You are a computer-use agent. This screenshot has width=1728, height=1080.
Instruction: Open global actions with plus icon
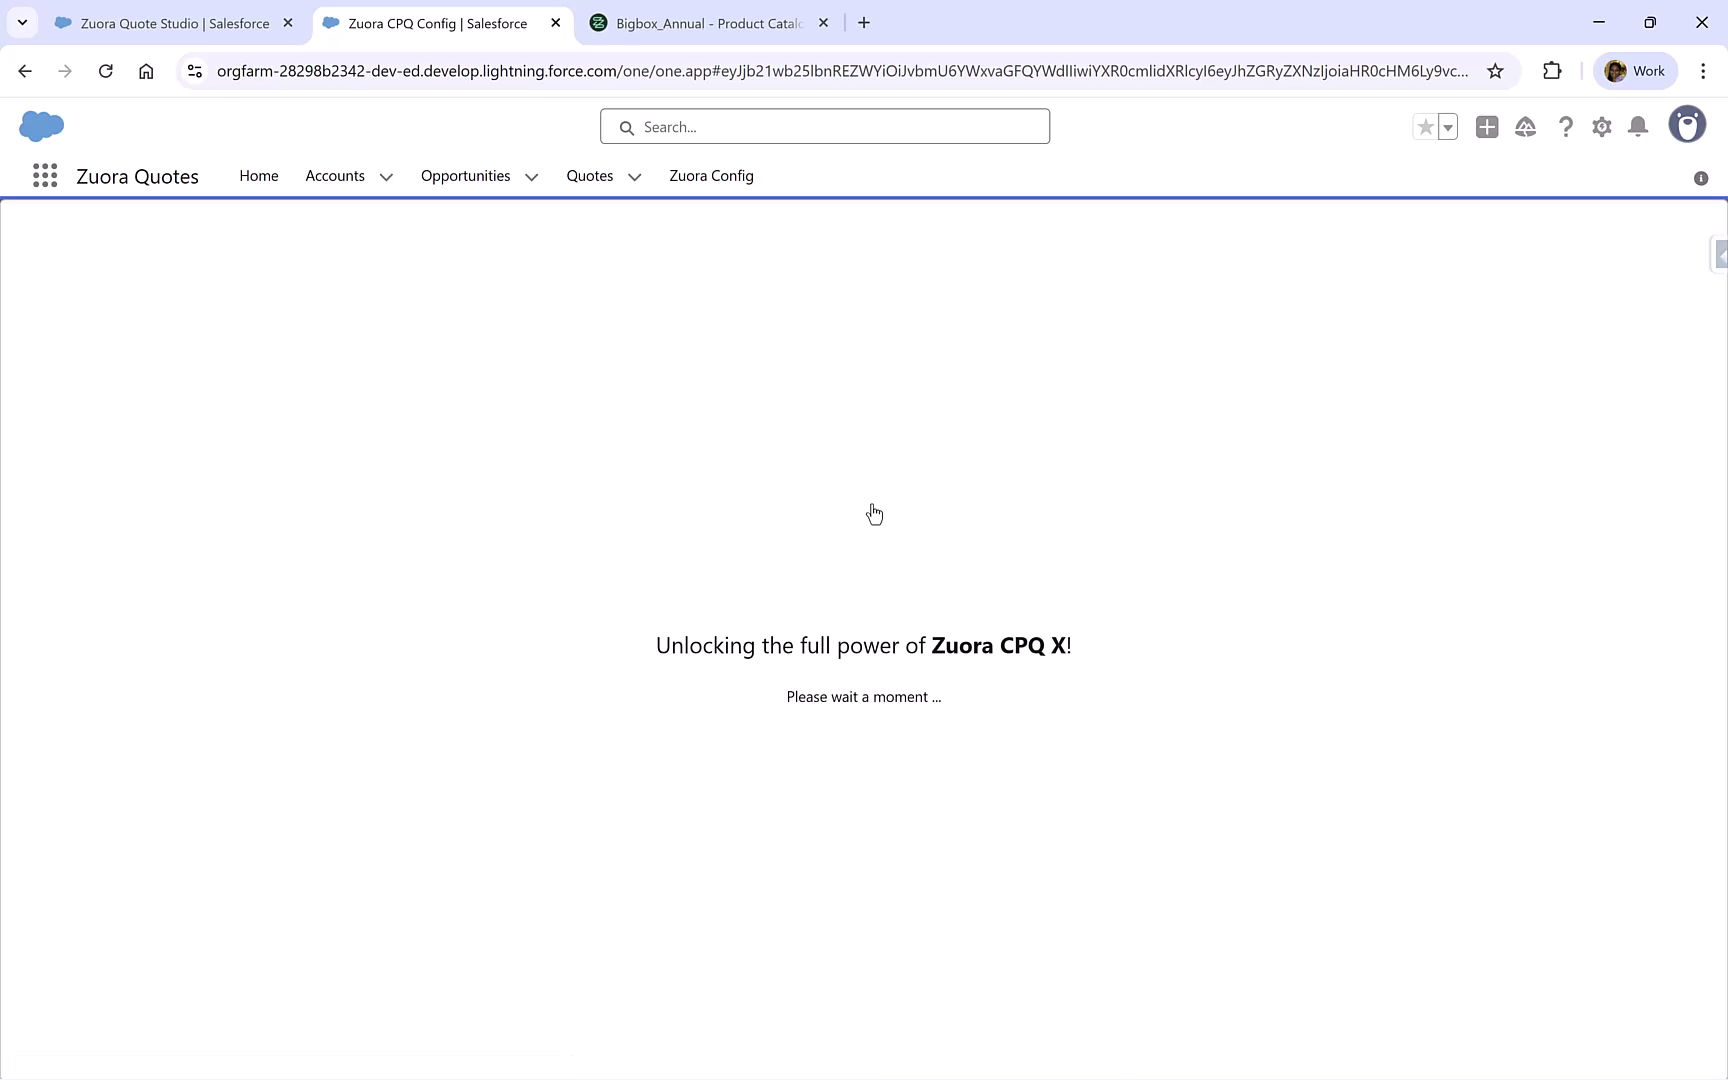pos(1486,127)
